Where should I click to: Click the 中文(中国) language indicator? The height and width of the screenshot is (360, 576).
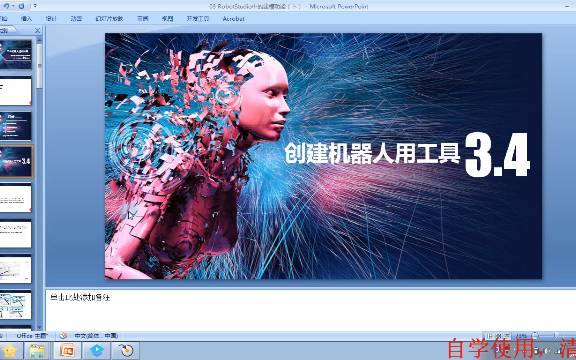pyautogui.click(x=96, y=335)
